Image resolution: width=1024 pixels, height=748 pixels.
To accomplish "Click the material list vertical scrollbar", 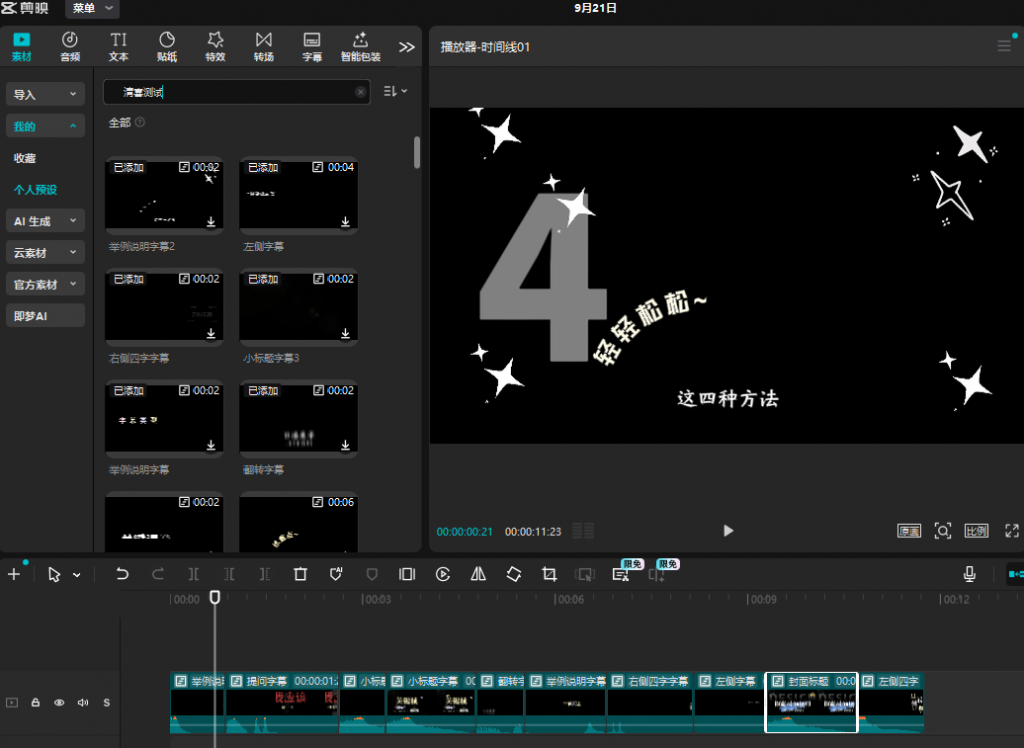I will (416, 152).
